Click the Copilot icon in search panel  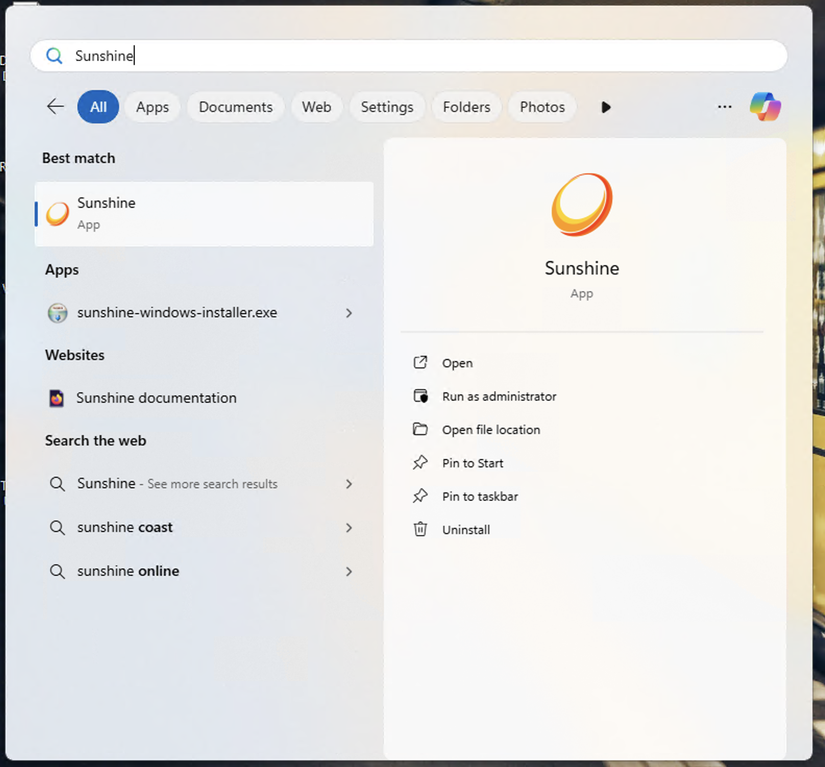click(x=765, y=107)
